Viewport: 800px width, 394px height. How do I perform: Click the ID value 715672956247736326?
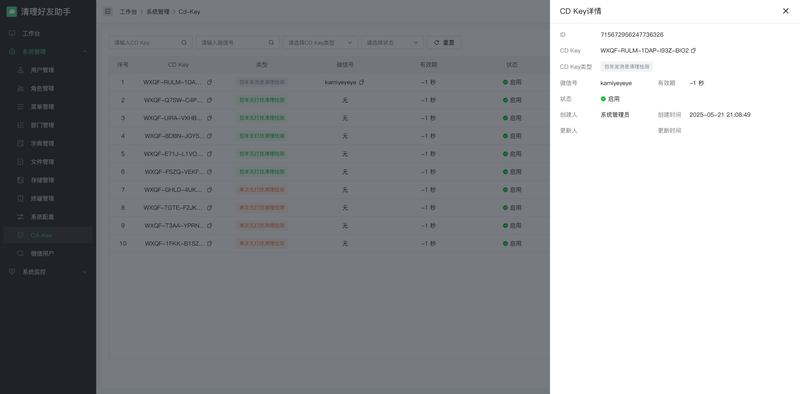pyautogui.click(x=632, y=35)
